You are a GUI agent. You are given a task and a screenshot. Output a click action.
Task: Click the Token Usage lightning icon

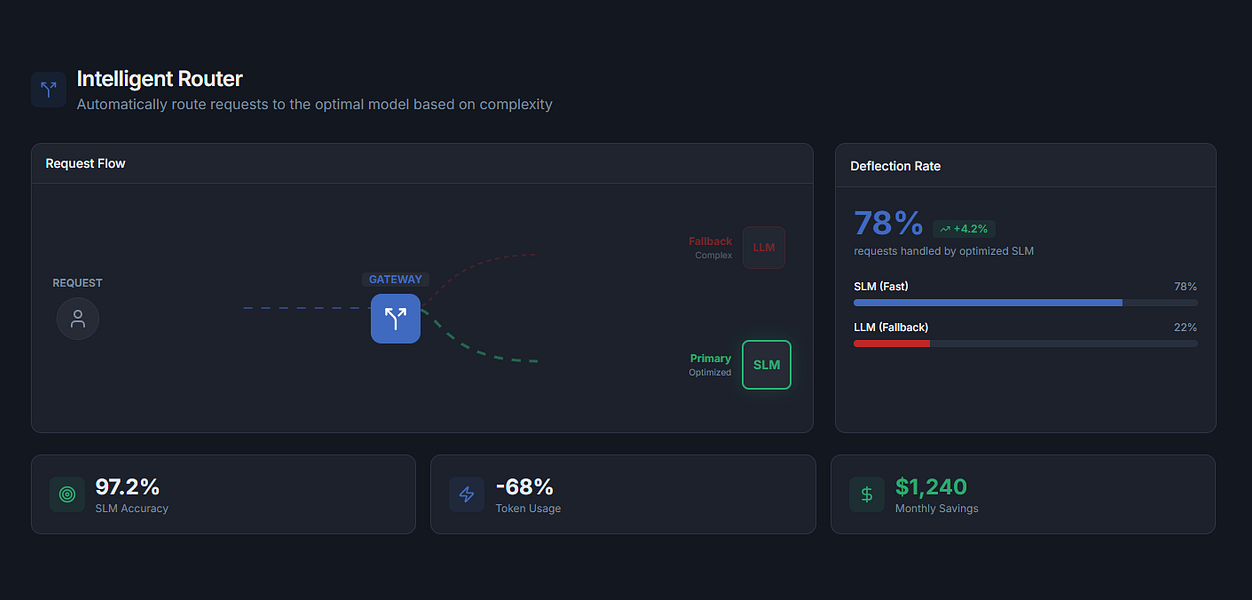tap(467, 494)
